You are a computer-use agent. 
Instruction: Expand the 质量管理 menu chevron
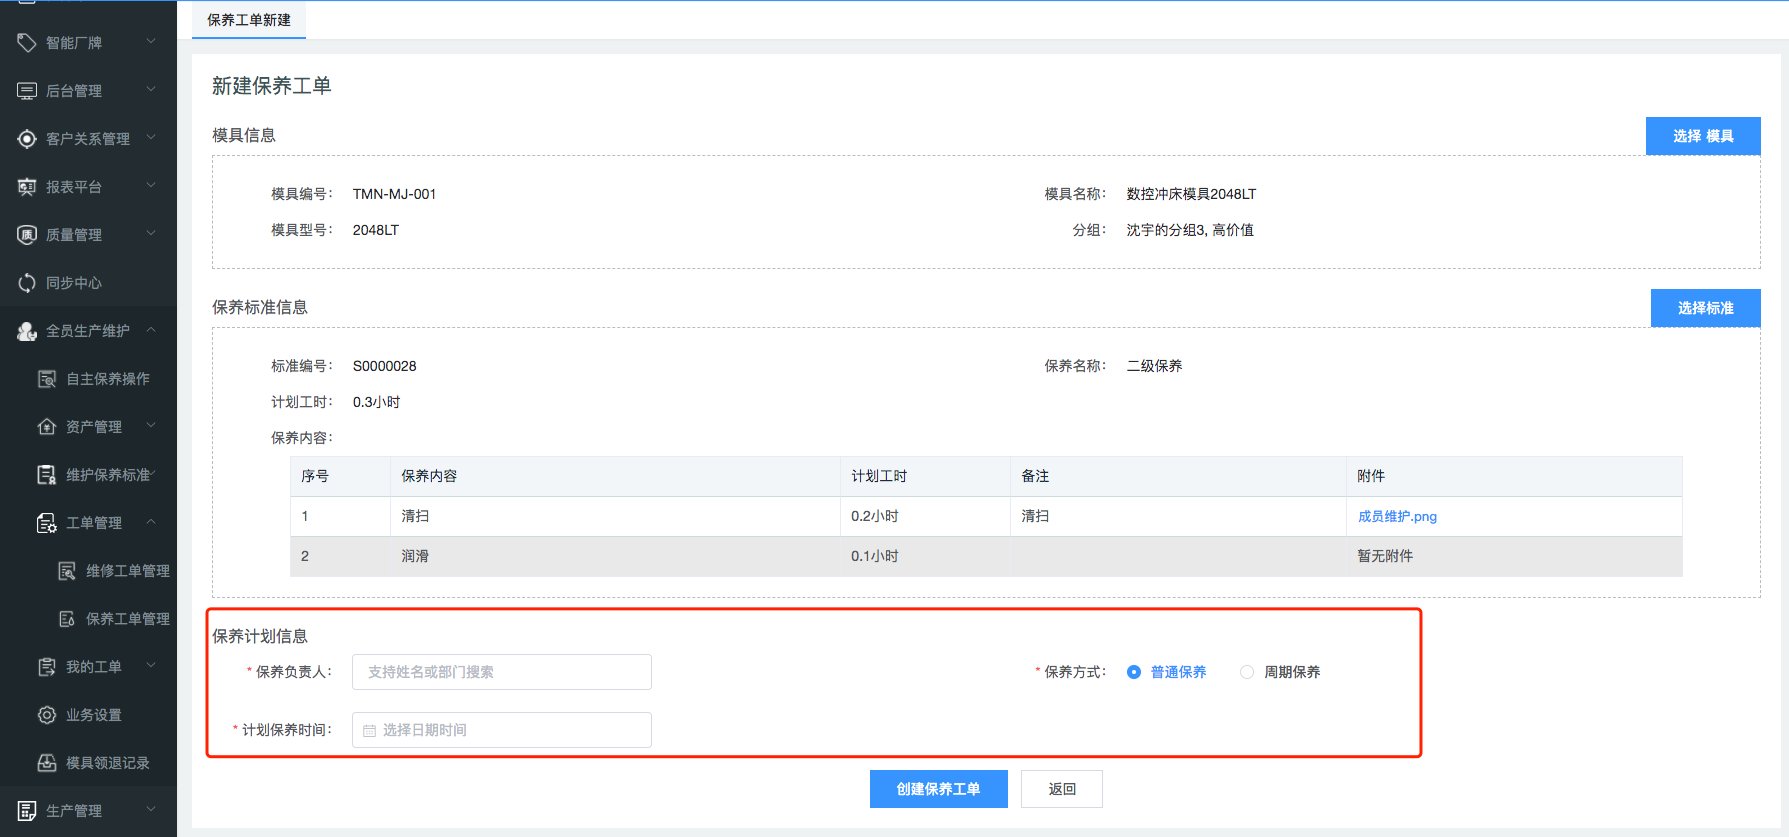click(x=151, y=234)
